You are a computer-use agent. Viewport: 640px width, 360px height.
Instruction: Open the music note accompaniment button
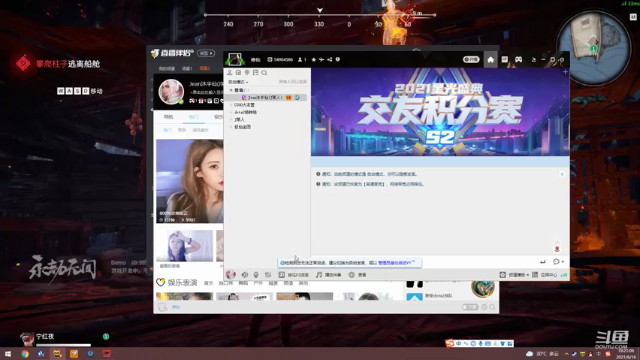329,275
